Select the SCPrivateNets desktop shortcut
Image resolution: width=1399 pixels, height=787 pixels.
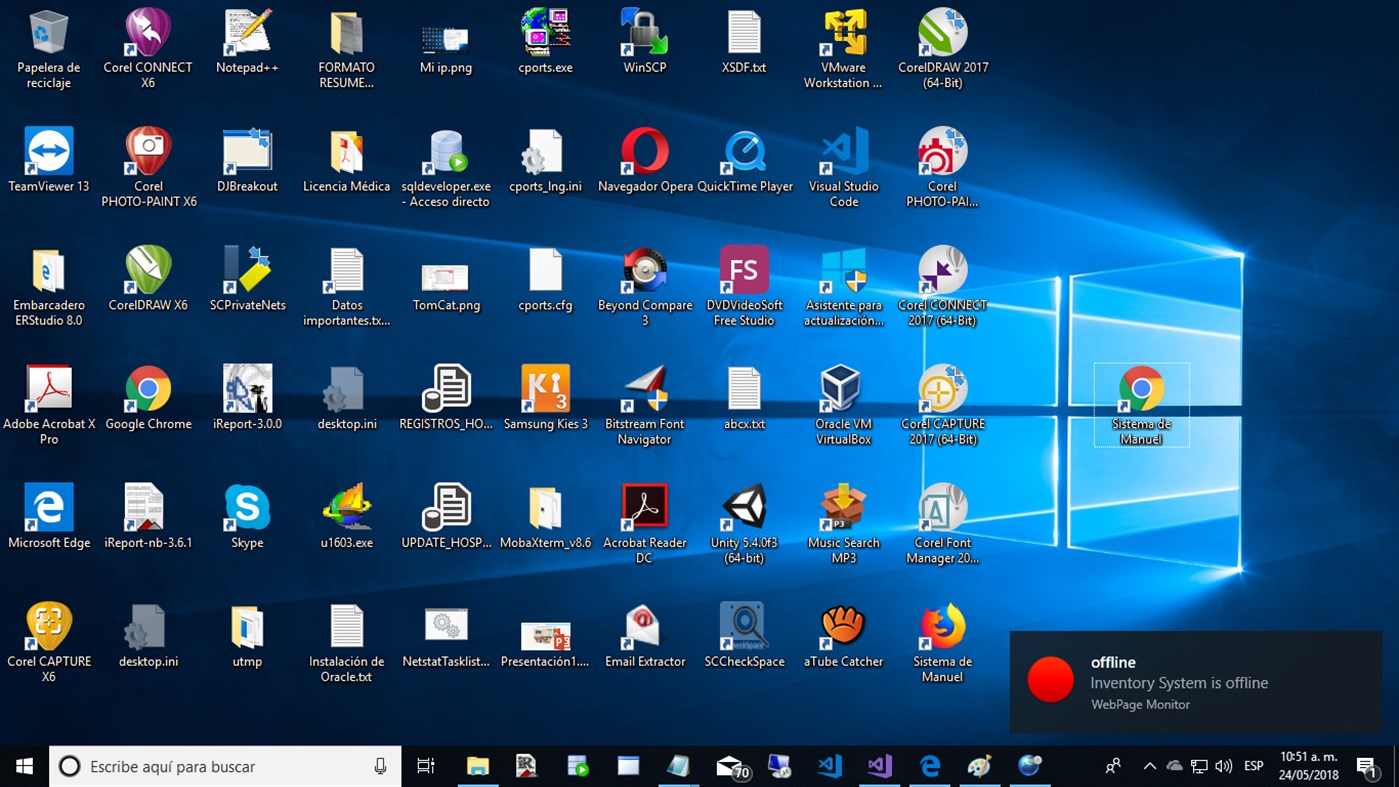(x=247, y=280)
